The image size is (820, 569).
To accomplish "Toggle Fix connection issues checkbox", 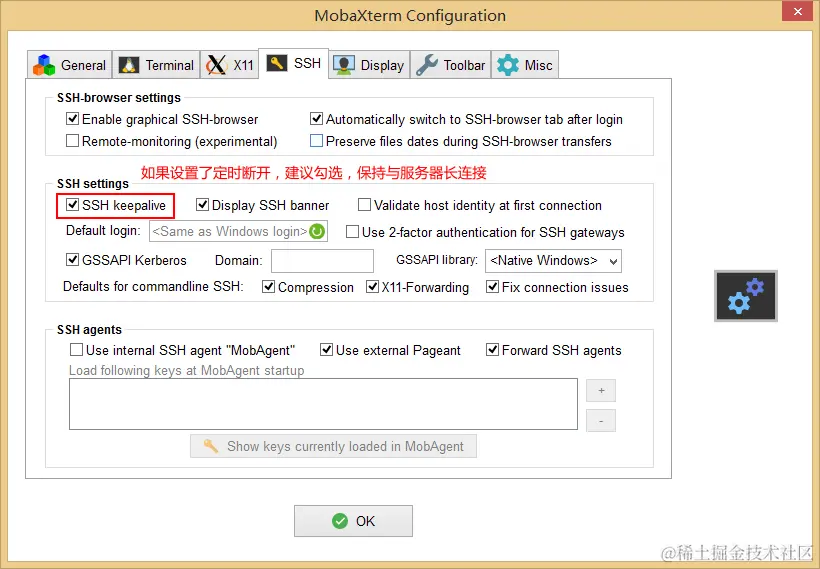I will point(493,287).
